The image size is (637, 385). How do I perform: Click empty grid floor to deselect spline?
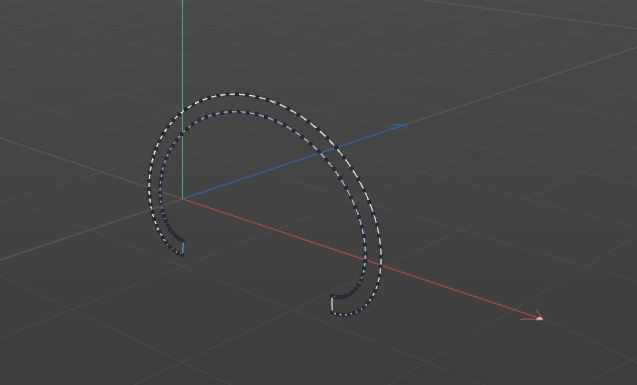(488, 203)
